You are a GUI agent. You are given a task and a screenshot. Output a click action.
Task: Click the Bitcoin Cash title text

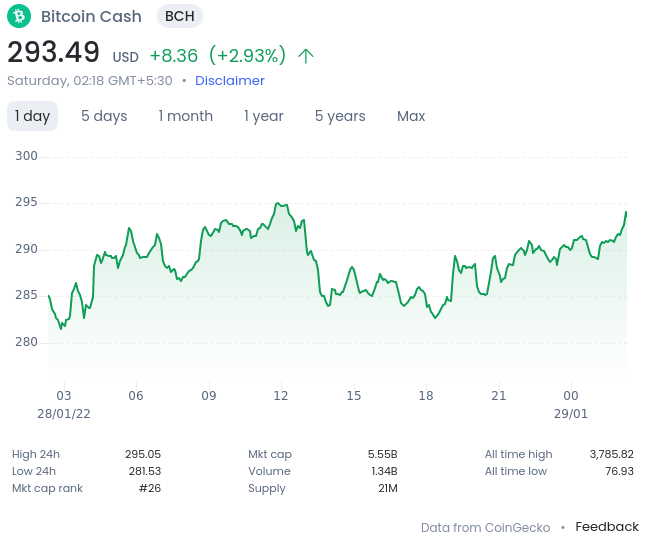coord(91,17)
